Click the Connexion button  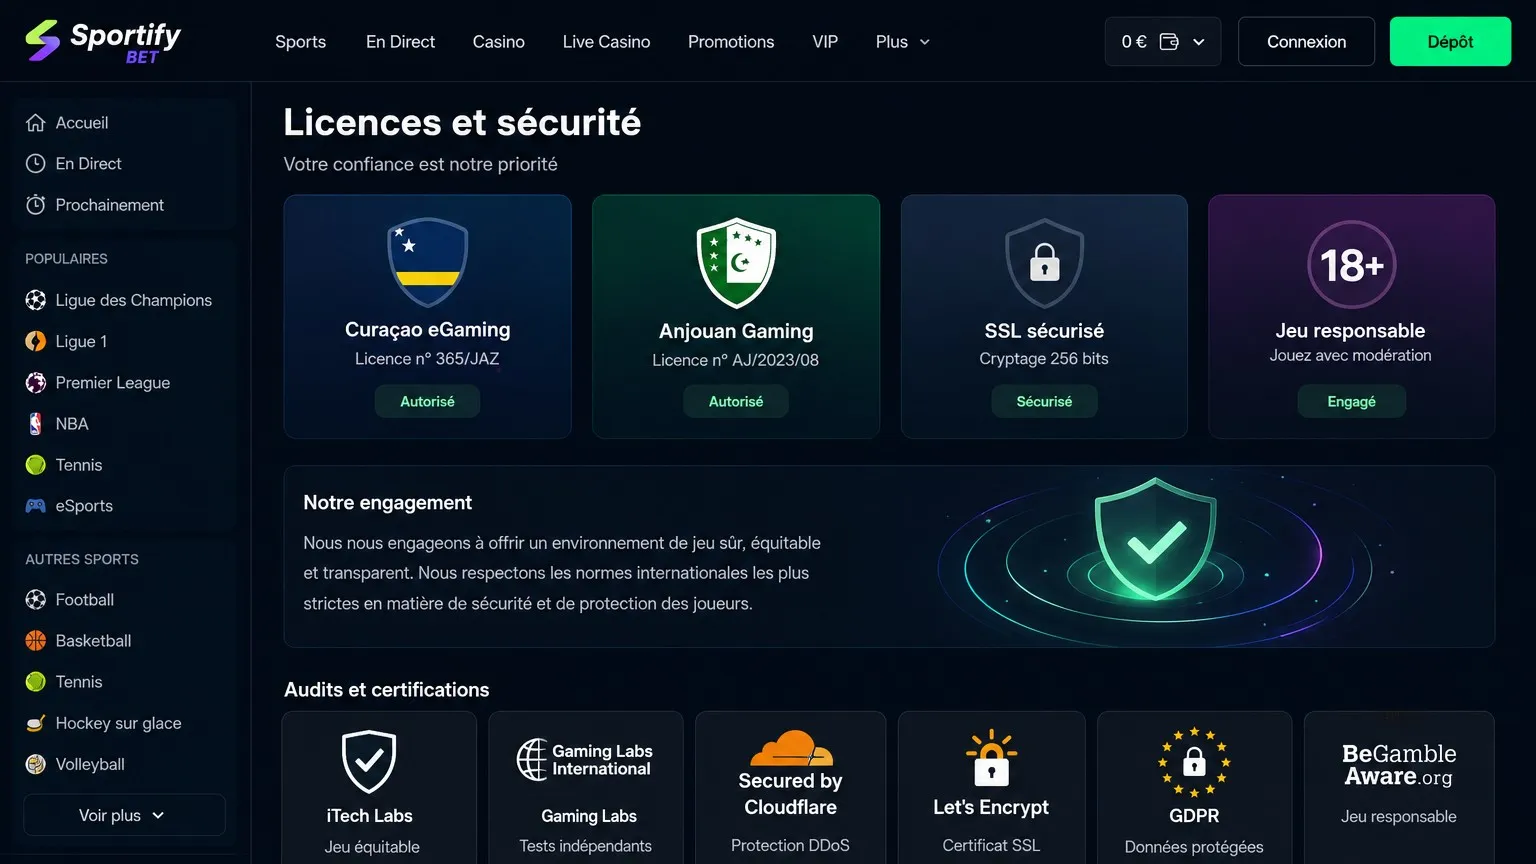pos(1306,42)
